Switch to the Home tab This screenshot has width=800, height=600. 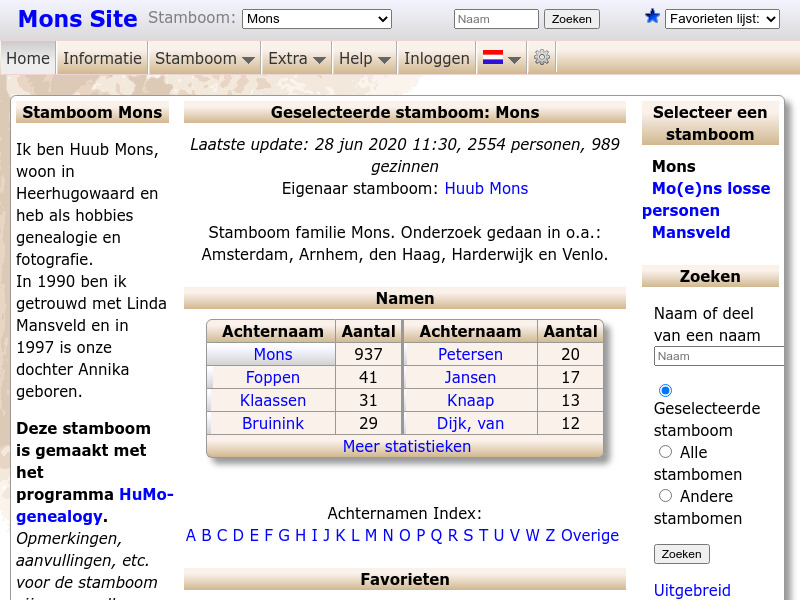point(27,58)
